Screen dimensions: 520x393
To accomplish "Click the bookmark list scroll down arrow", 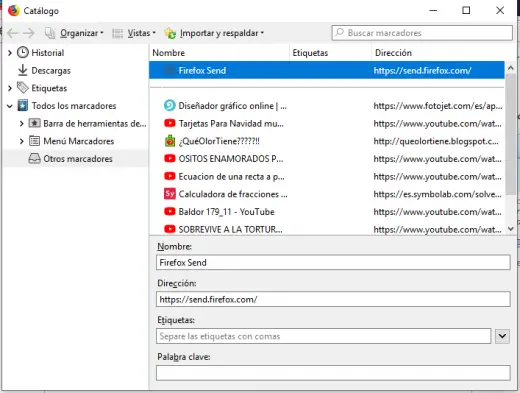I will 511,229.
